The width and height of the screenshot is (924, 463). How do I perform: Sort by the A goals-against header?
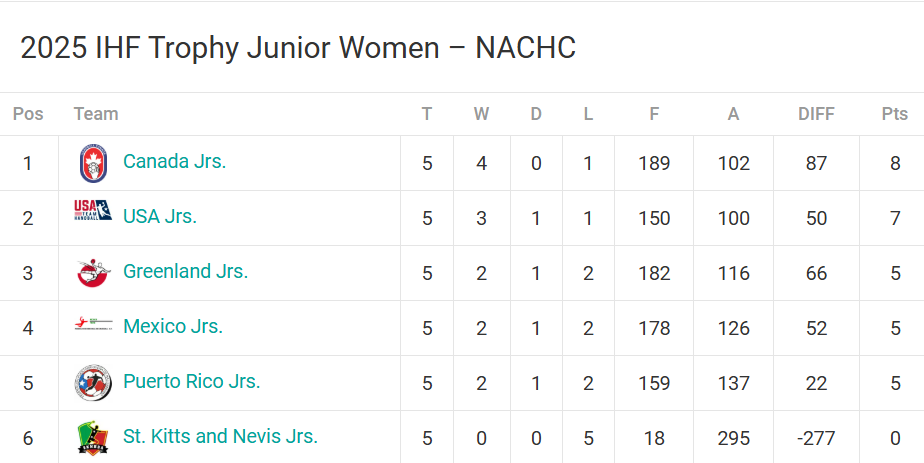(x=733, y=114)
